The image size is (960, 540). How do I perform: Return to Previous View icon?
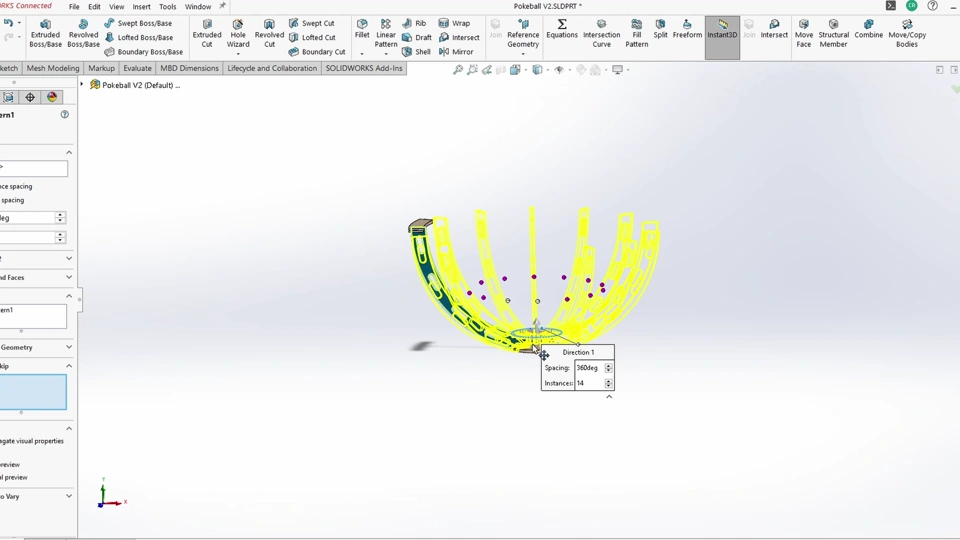coord(487,70)
